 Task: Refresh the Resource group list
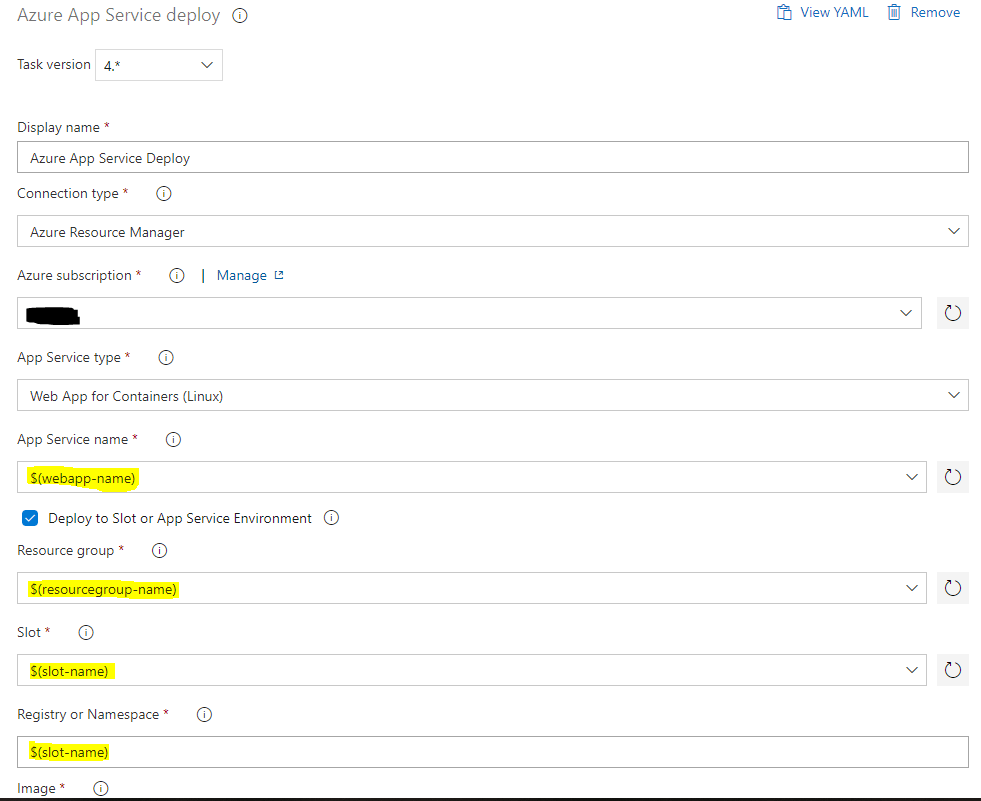coord(952,588)
